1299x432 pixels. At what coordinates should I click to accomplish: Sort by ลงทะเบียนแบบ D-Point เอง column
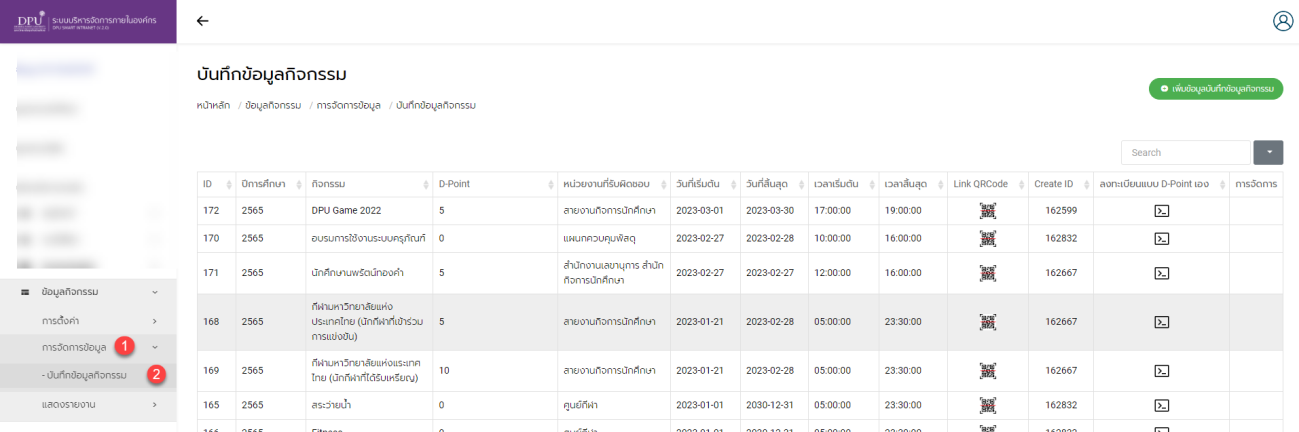[x=1161, y=184]
